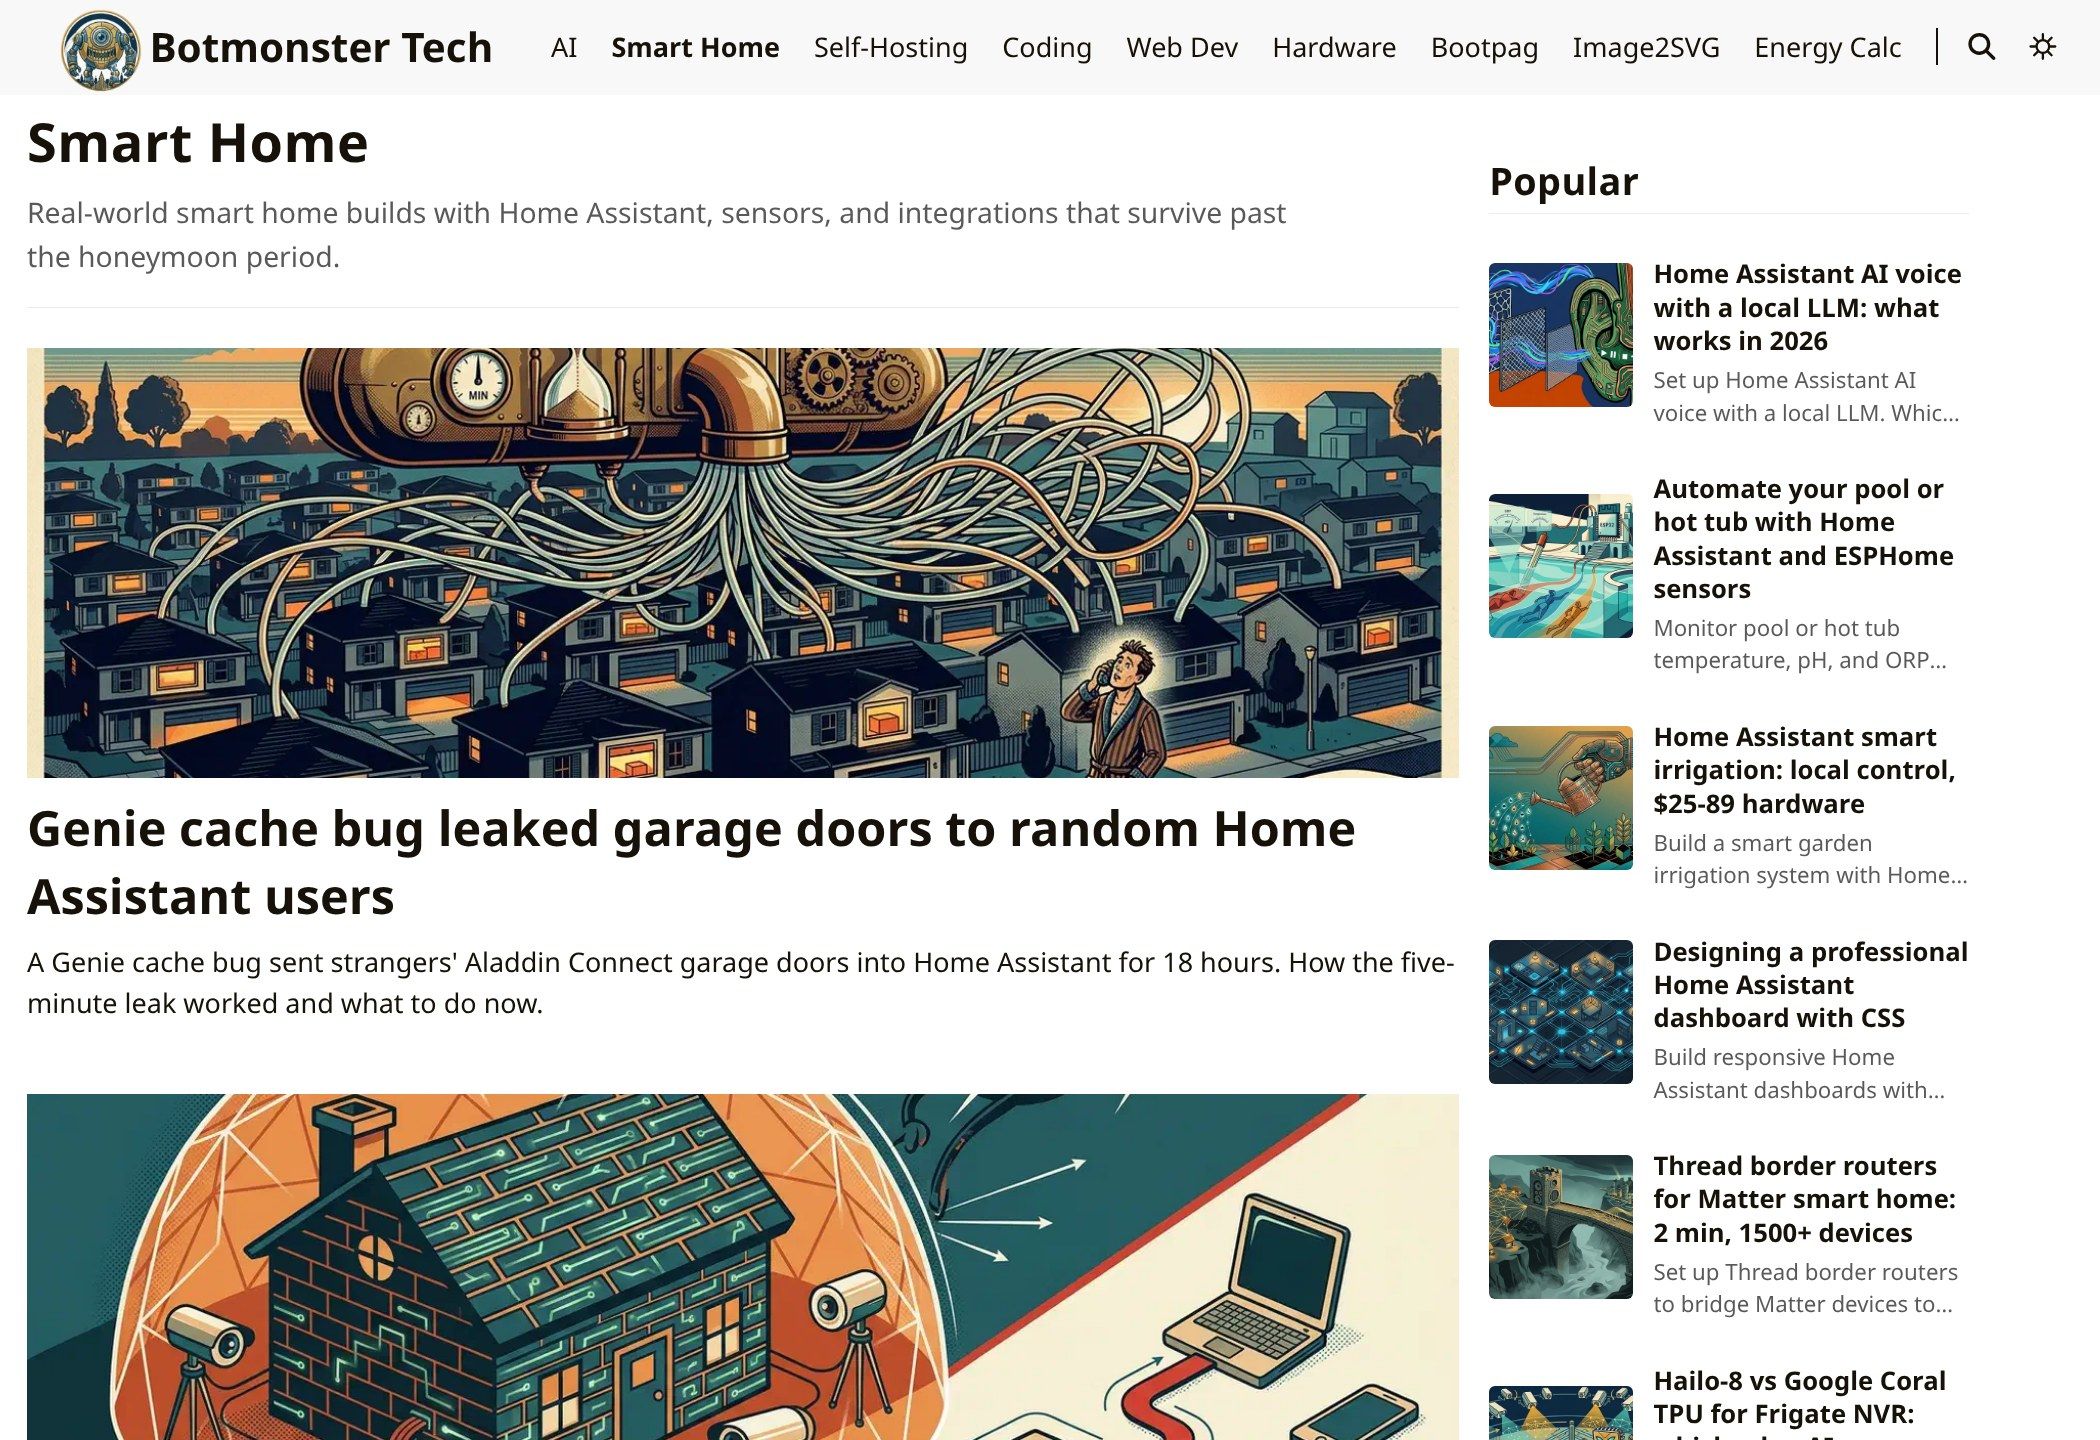This screenshot has height=1440, width=2100.
Task: Open the pool or hot tub article thumbnail
Action: [1560, 566]
